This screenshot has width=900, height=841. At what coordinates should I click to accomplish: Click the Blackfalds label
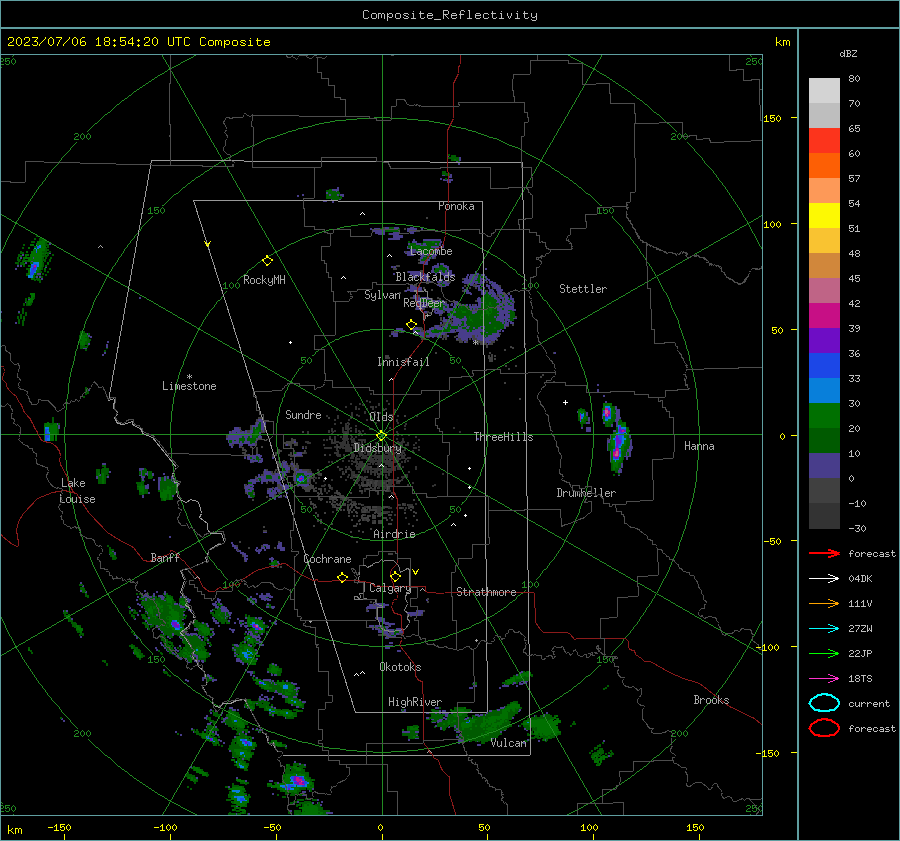pos(425,277)
